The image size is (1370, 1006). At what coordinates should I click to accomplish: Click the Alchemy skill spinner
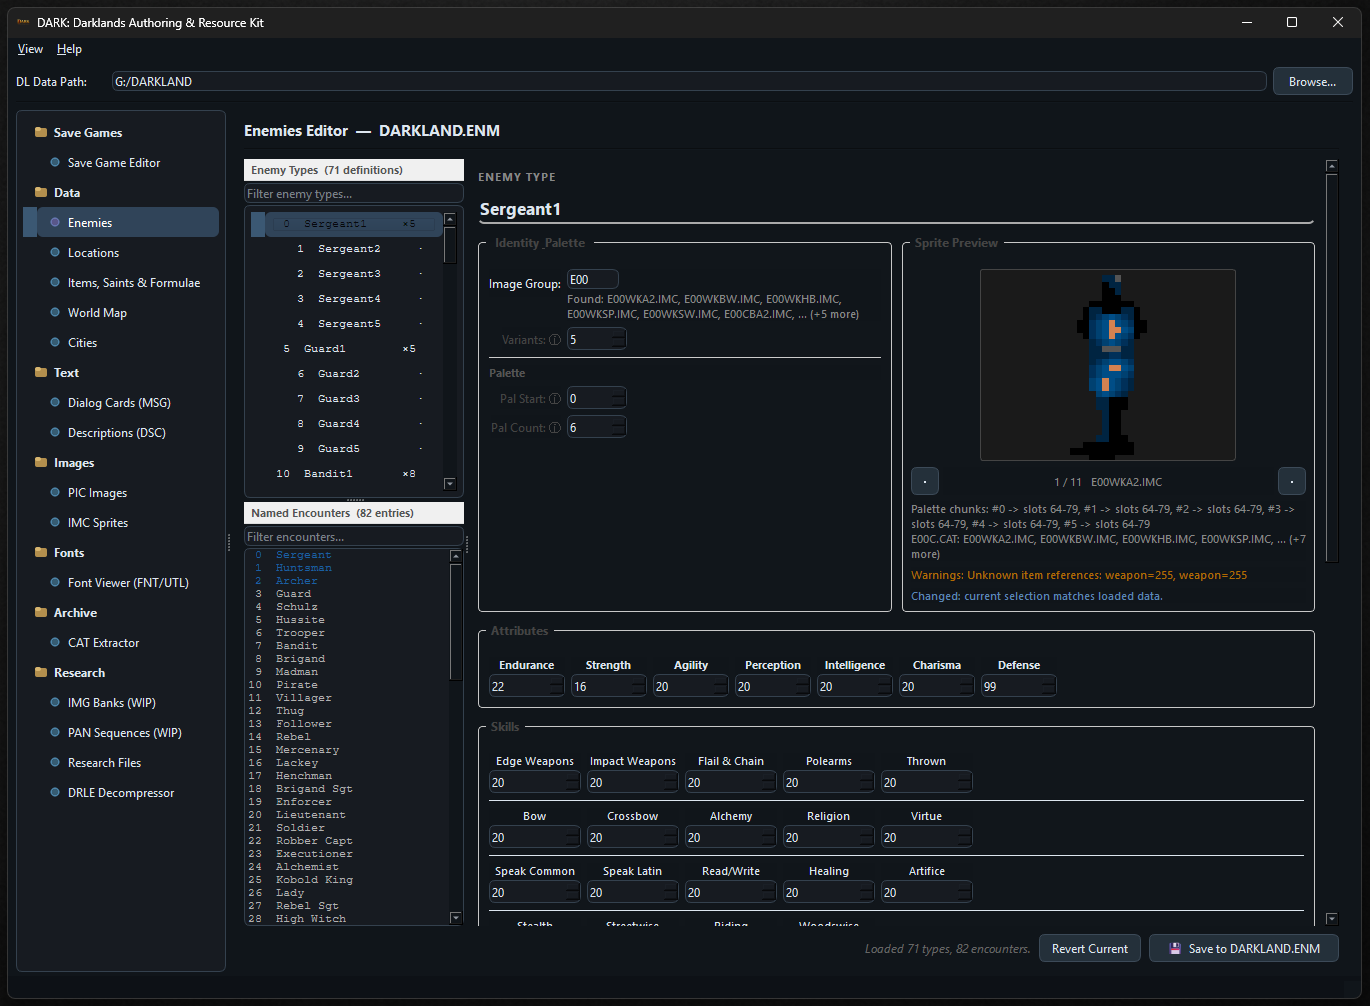731,838
